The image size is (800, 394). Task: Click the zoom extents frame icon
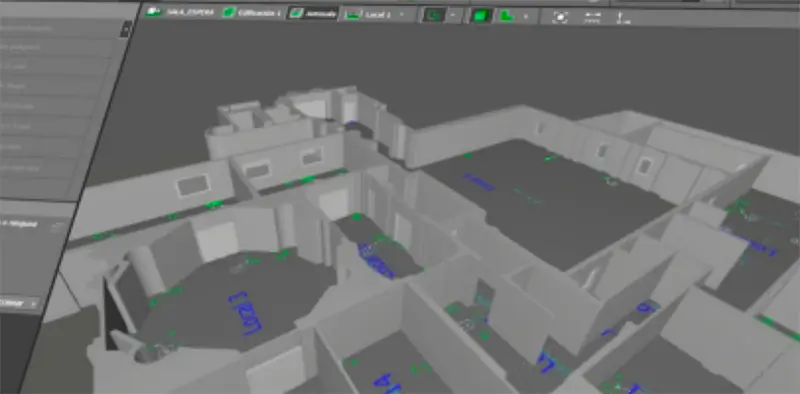(560, 17)
